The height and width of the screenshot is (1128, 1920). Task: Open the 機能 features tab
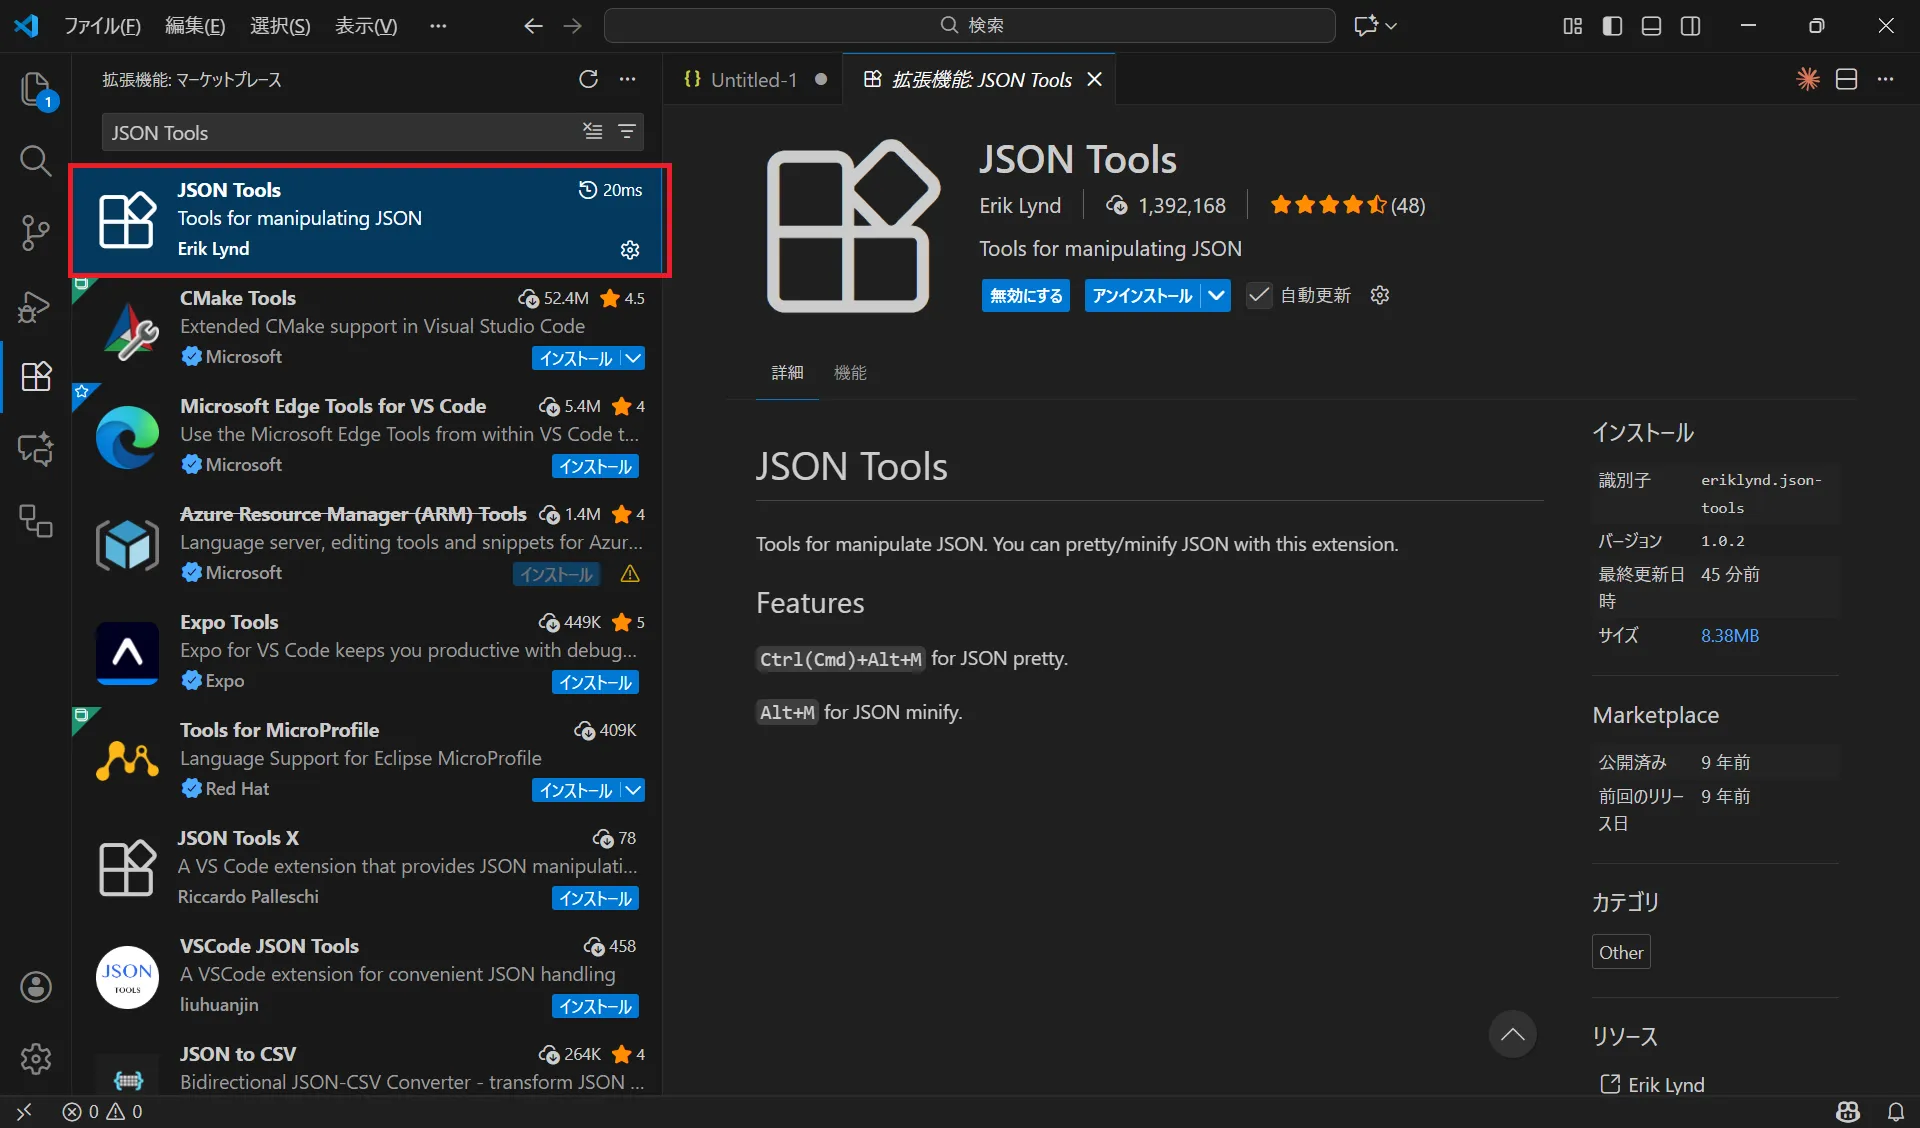[x=850, y=373]
